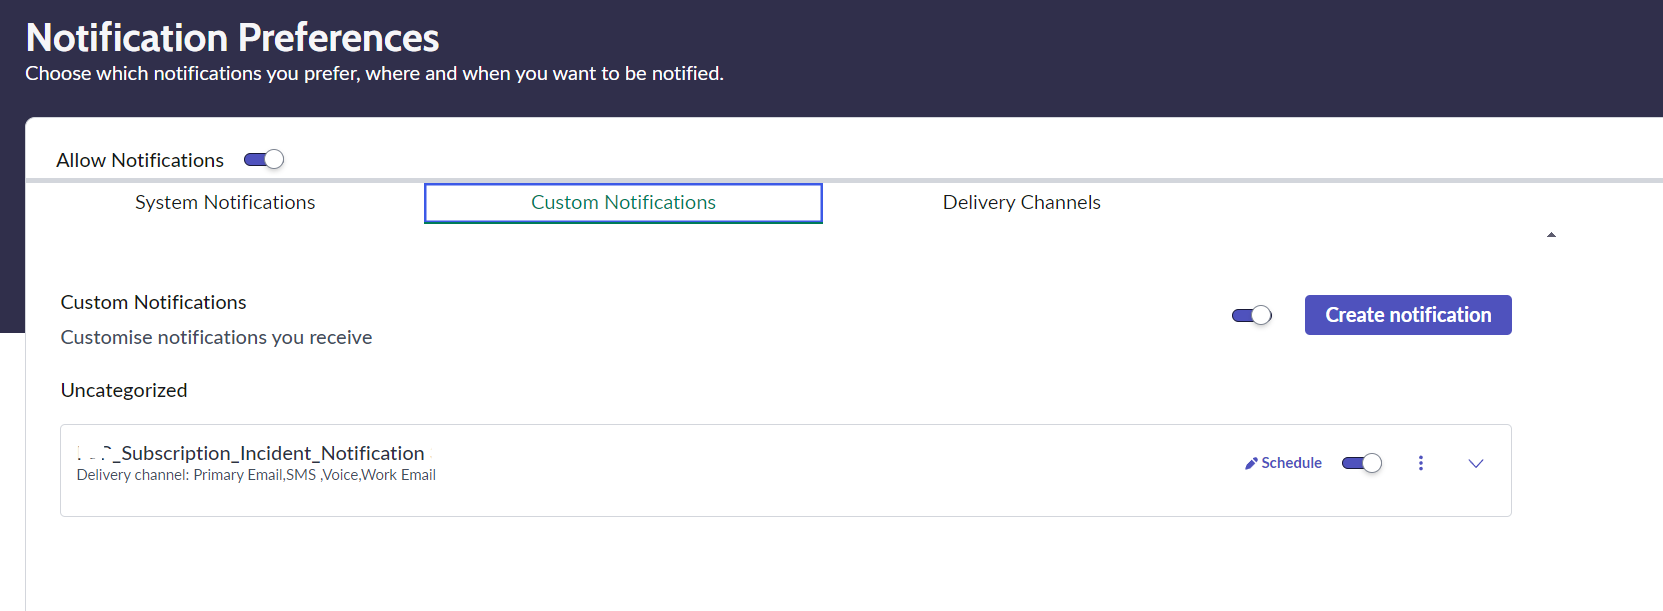Open the Delivery Channels tab
The height and width of the screenshot is (611, 1663).
1021,203
